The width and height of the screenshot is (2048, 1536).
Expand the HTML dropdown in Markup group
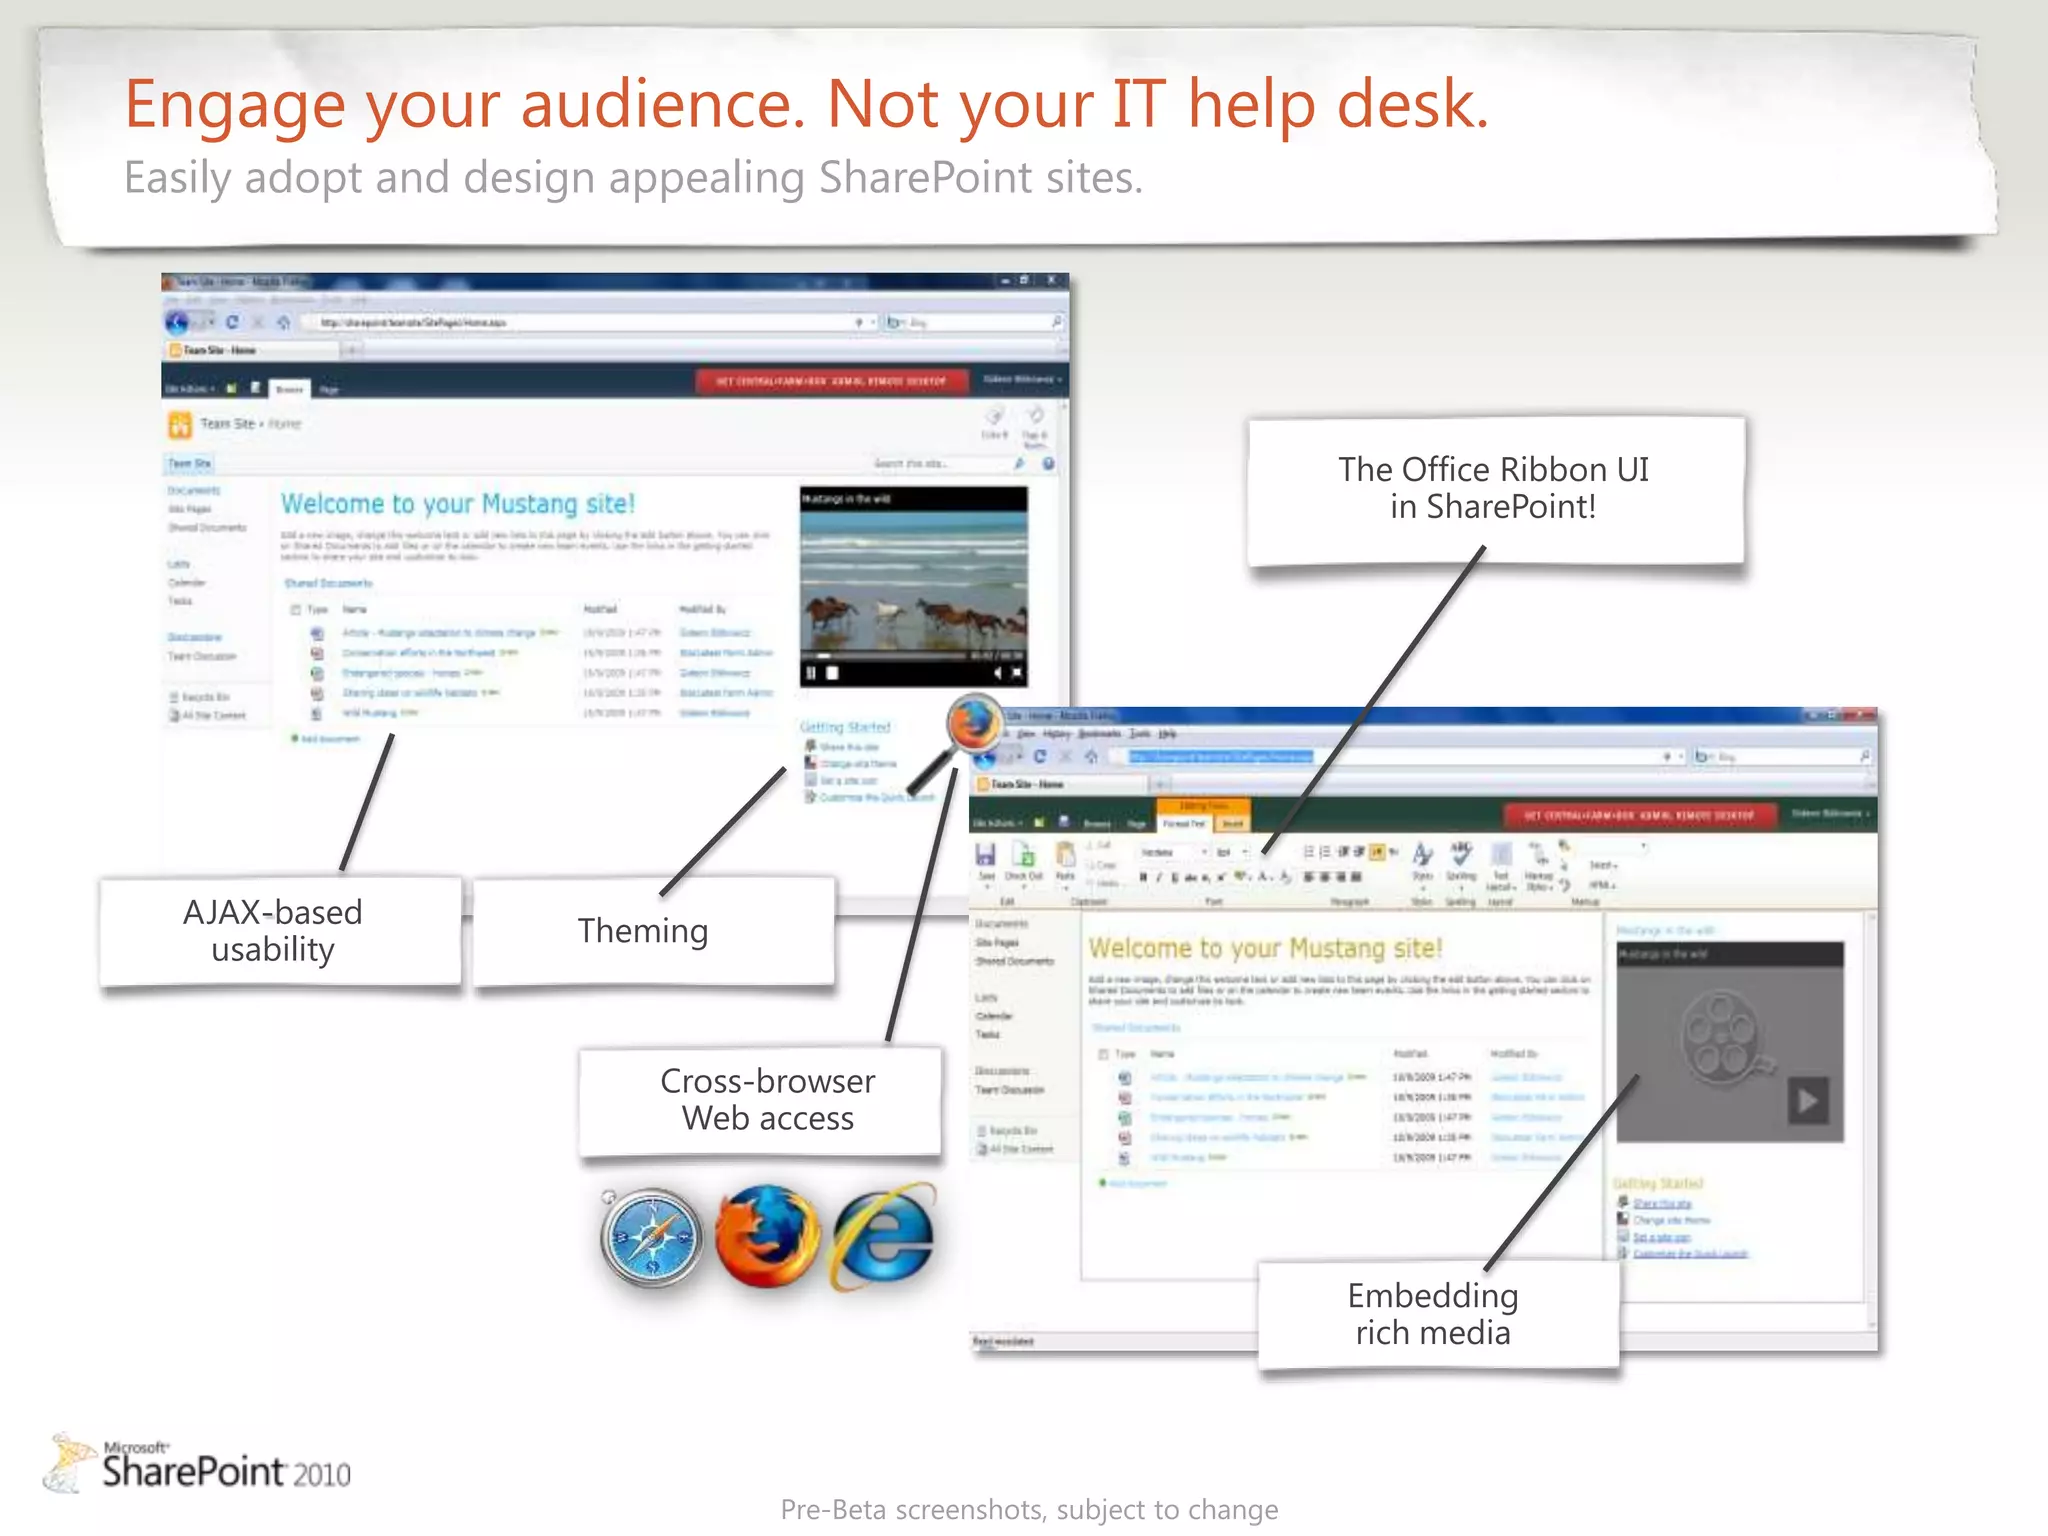coord(1602,884)
